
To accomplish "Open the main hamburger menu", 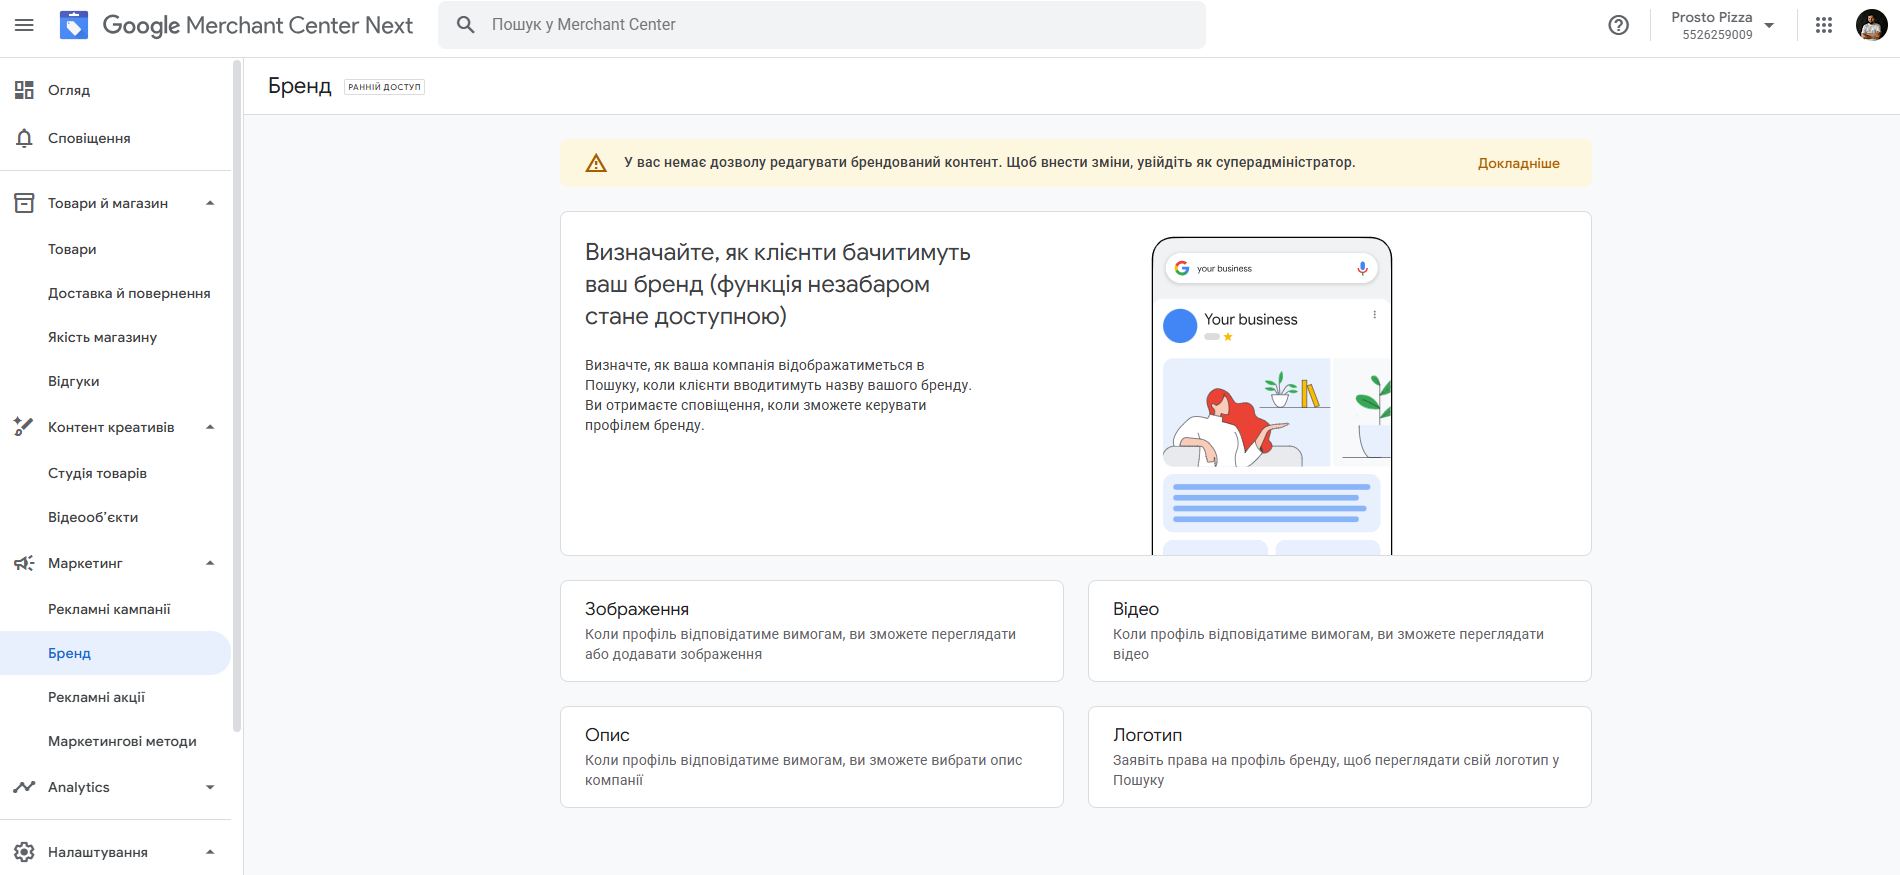I will click(x=24, y=25).
